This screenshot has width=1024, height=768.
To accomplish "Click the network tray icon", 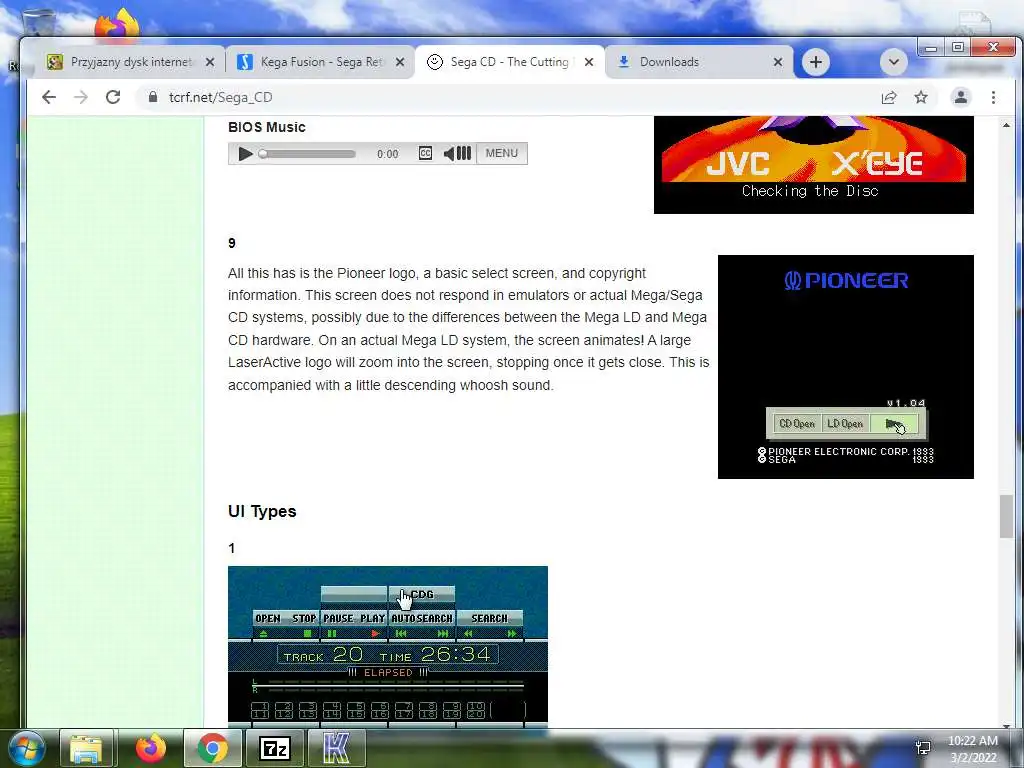I will point(923,748).
